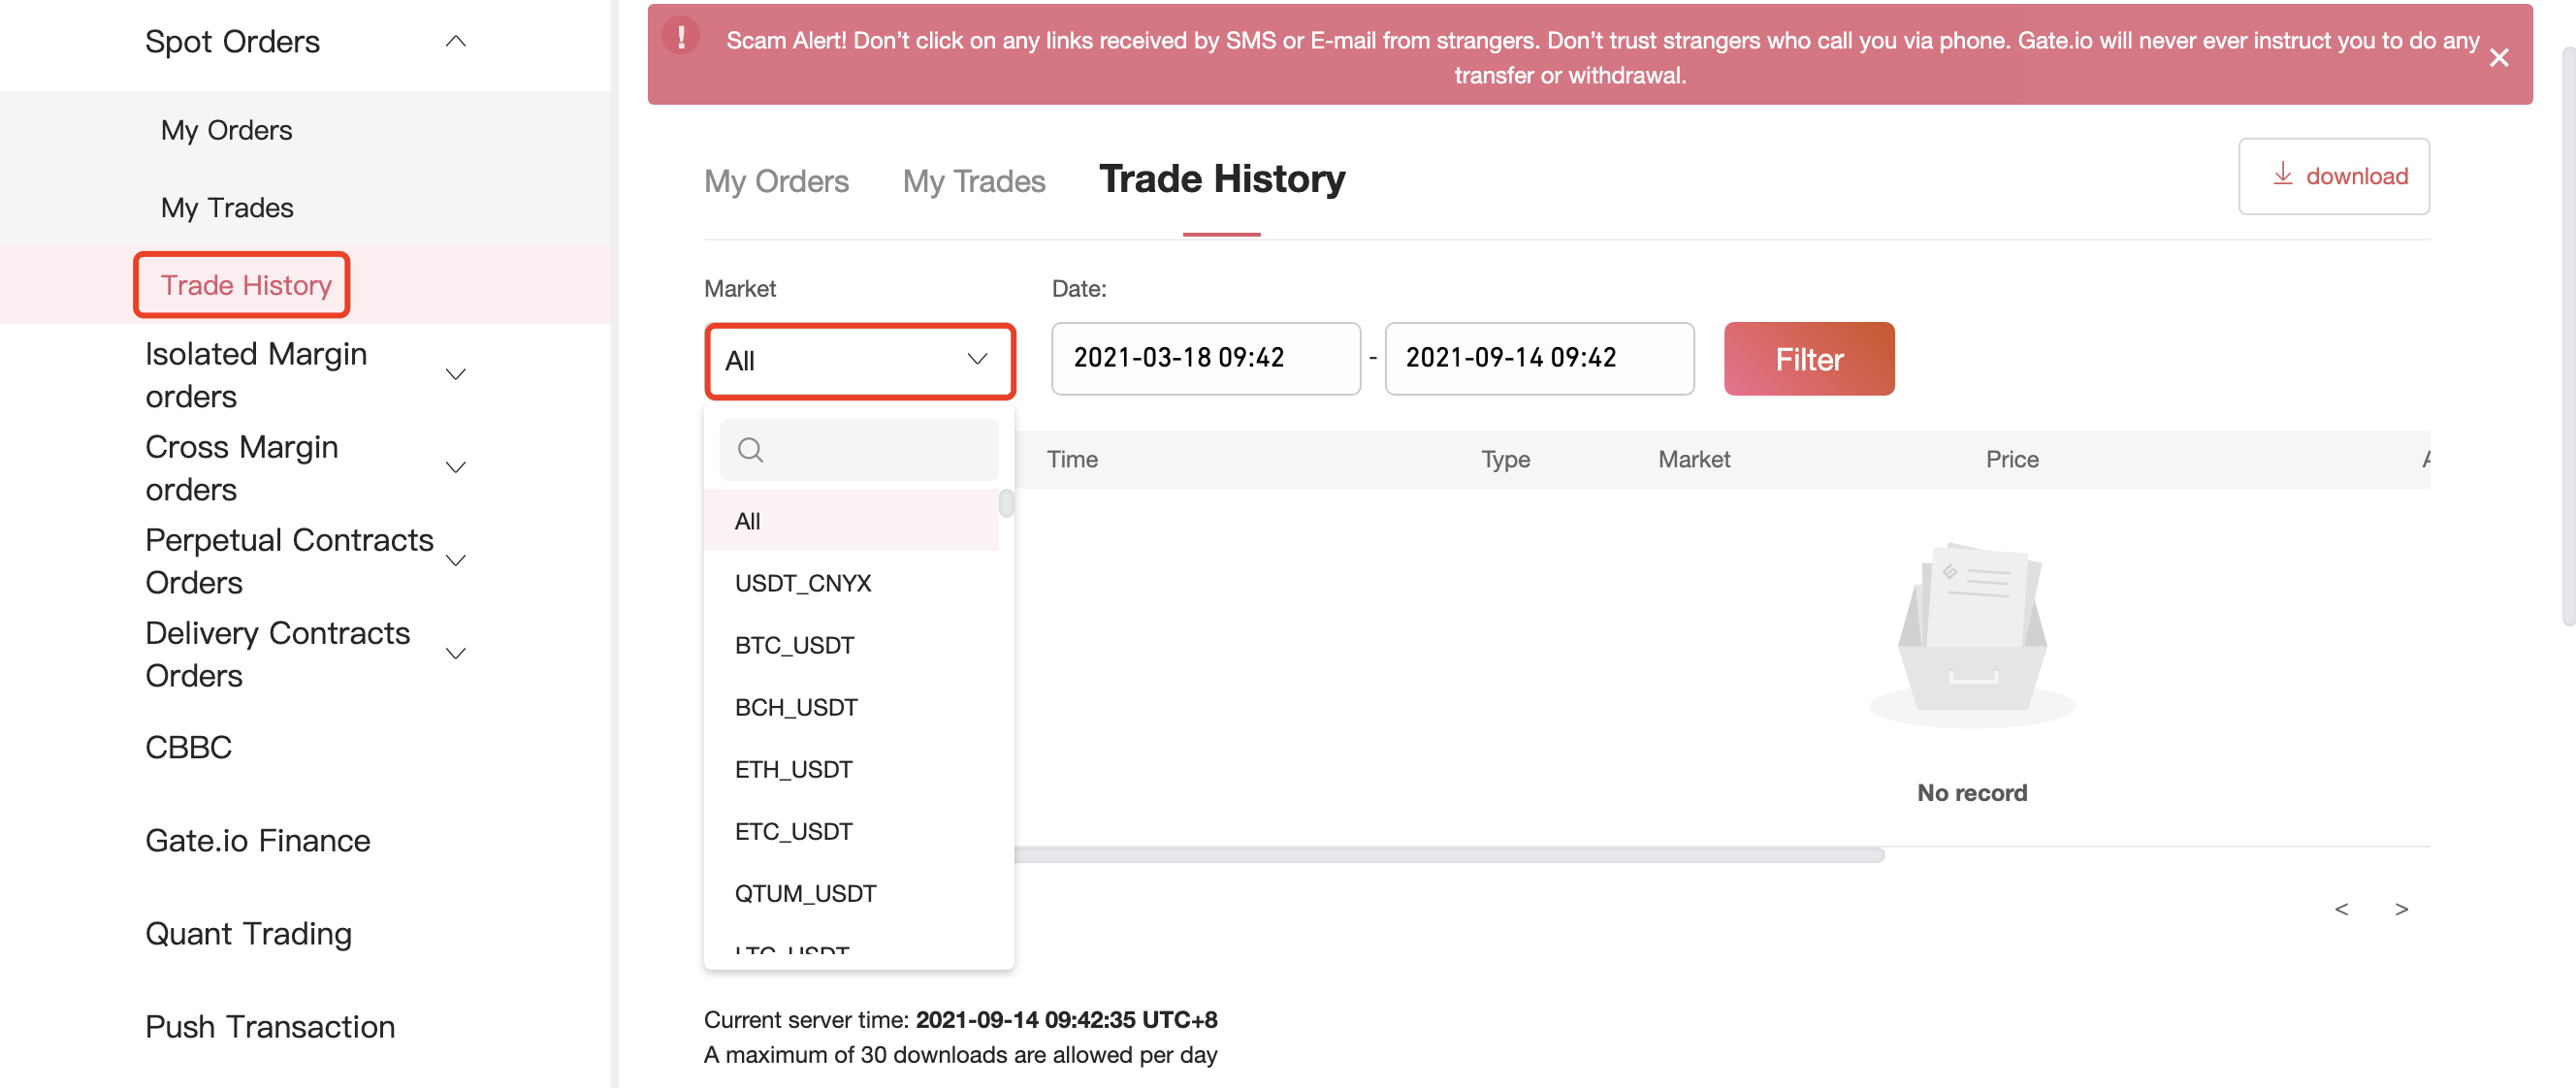Expand Perpetual Contracts Orders menu
Image resolution: width=2576 pixels, height=1088 pixels.
point(455,561)
